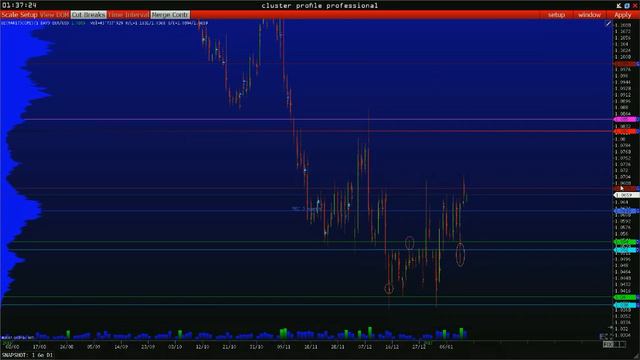The image size is (640, 360).
Task: Click the SNAPSHOT status text
Action: pos(27,355)
